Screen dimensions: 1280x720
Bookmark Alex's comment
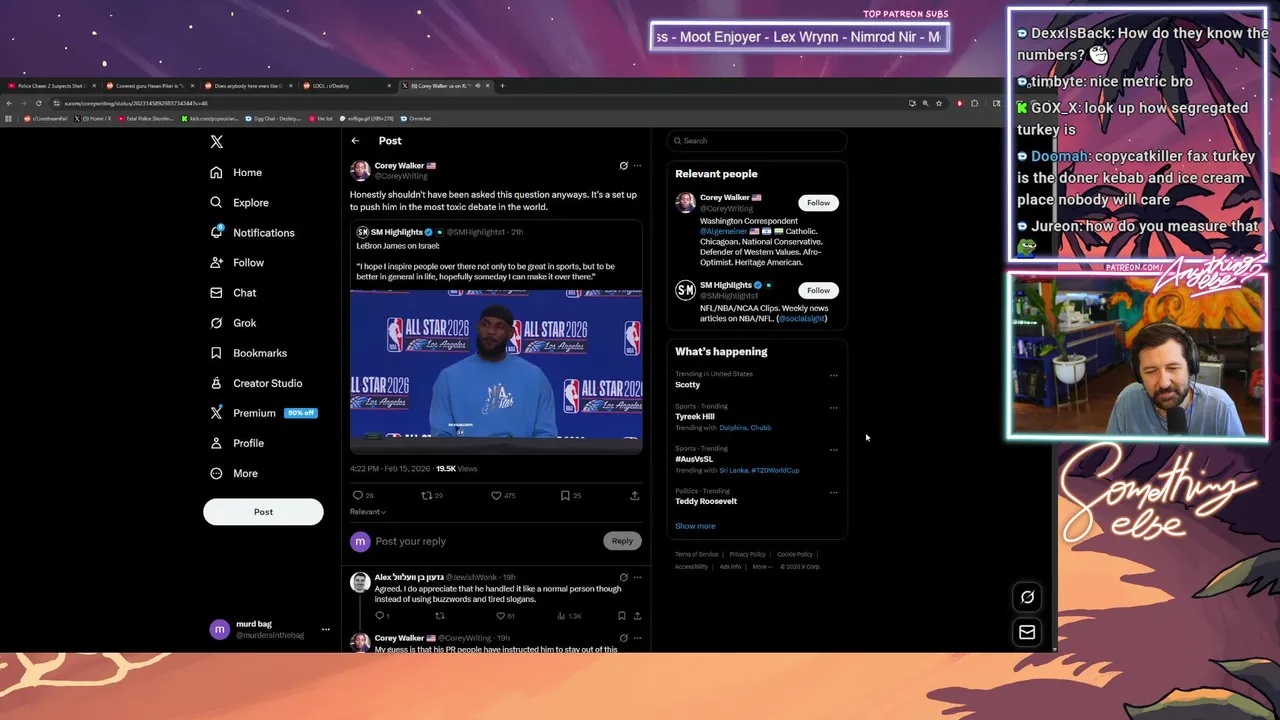tap(621, 616)
